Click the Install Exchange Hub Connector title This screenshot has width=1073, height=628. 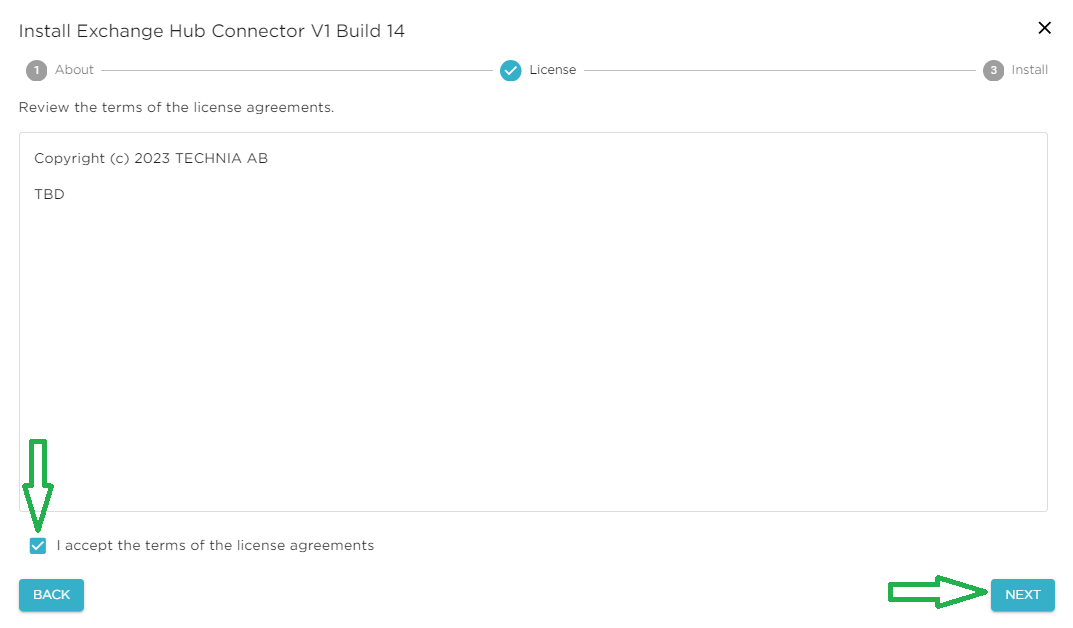pyautogui.click(x=212, y=31)
